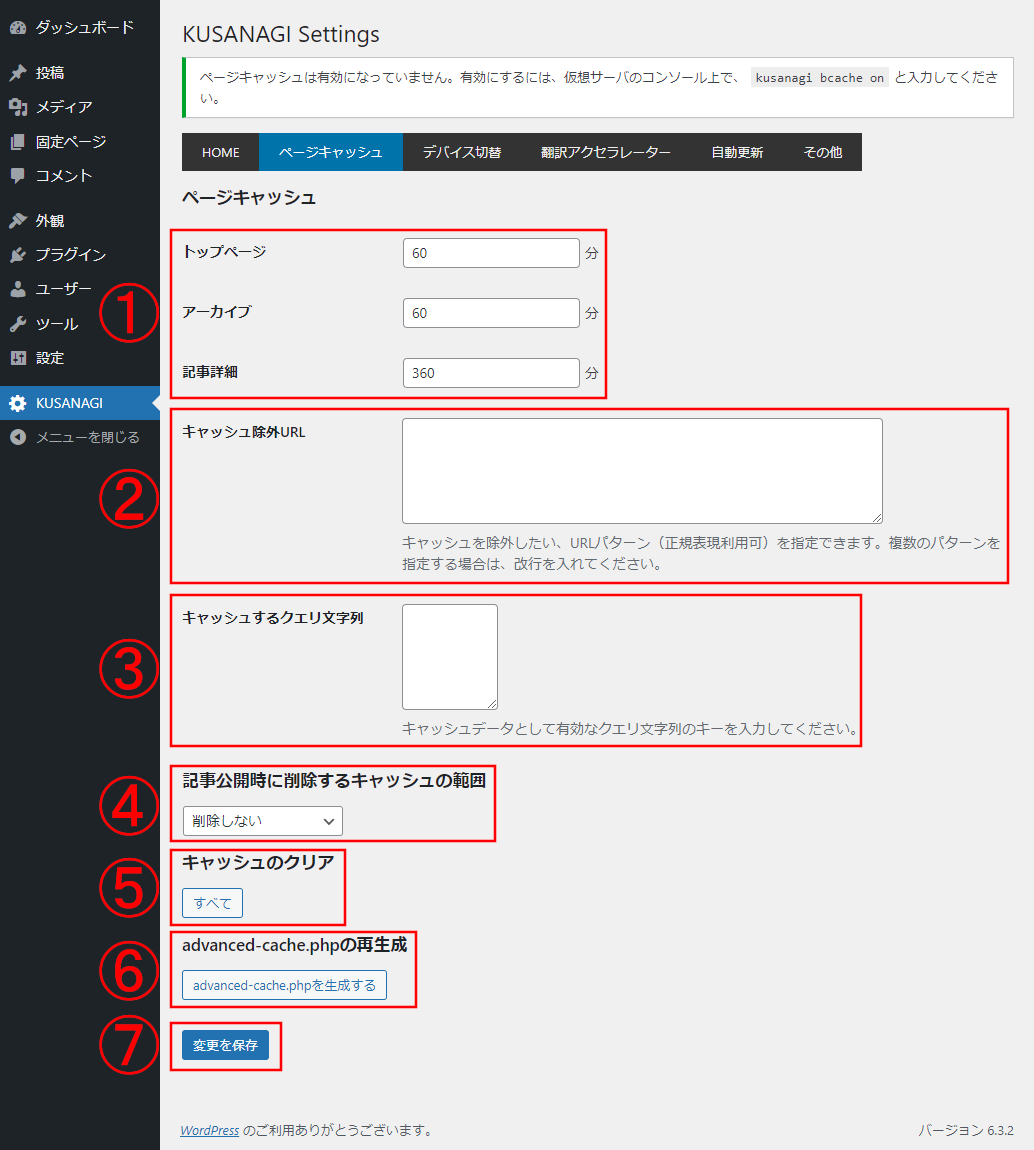Click the KUSANAGI gear icon in sidebar
Image resolution: width=1034 pixels, height=1150 pixels.
[18, 403]
